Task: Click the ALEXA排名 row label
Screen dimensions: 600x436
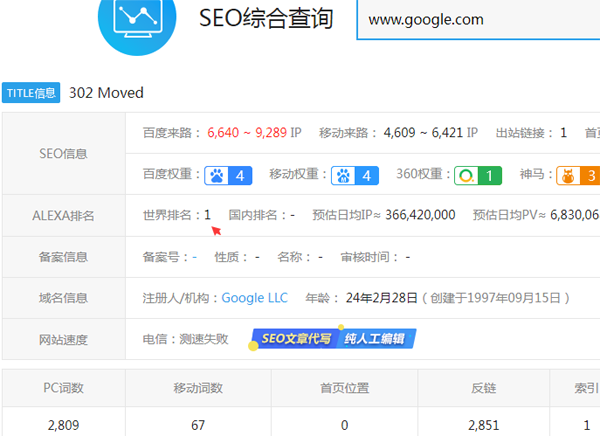Action: tap(63, 216)
